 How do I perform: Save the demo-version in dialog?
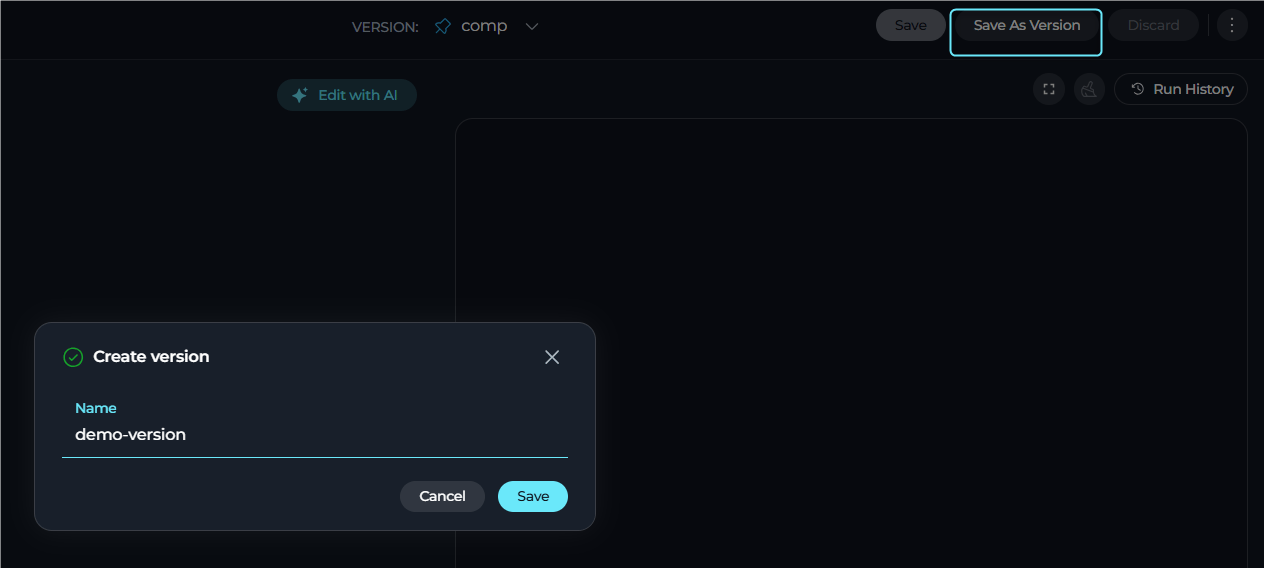533,496
